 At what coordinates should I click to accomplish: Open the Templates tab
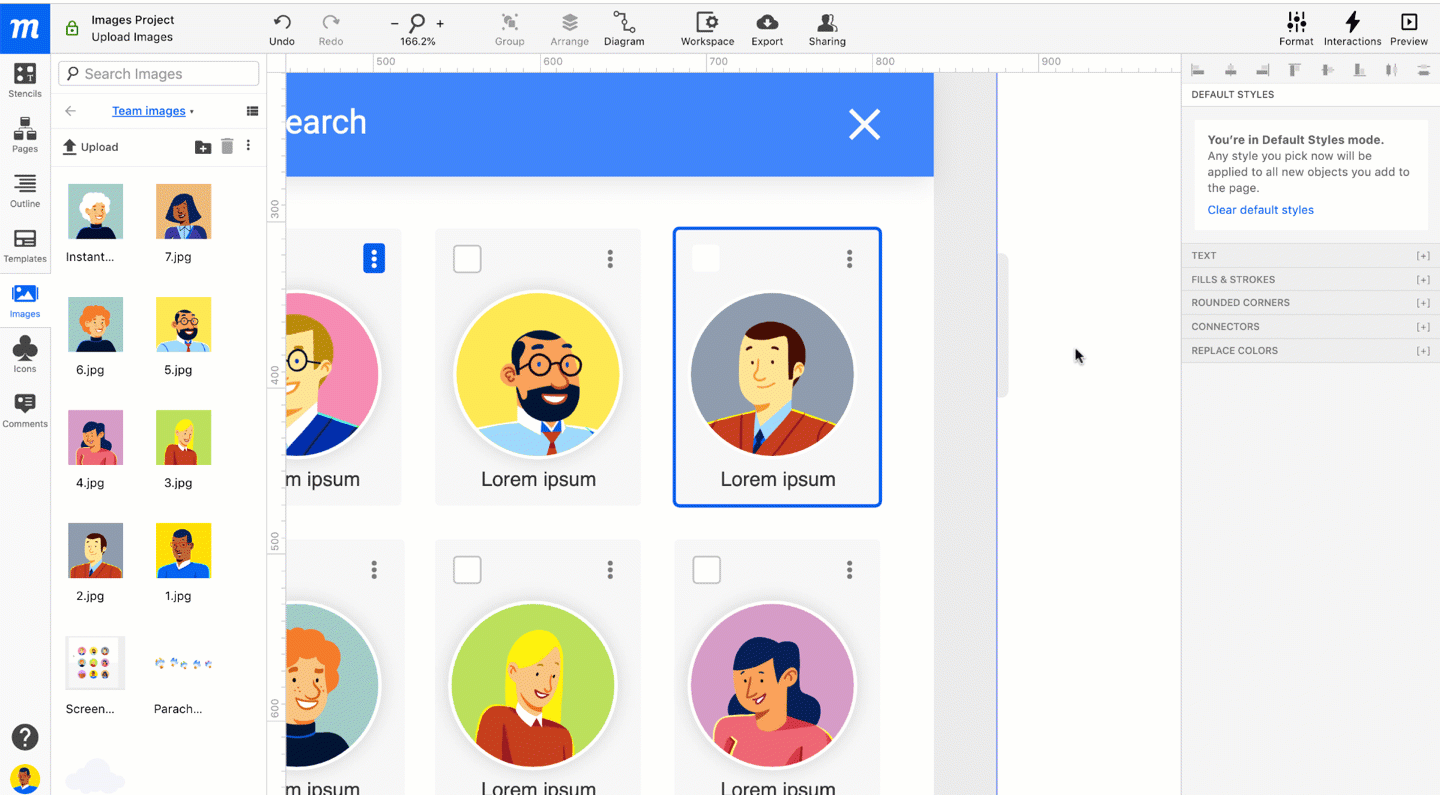pos(25,245)
